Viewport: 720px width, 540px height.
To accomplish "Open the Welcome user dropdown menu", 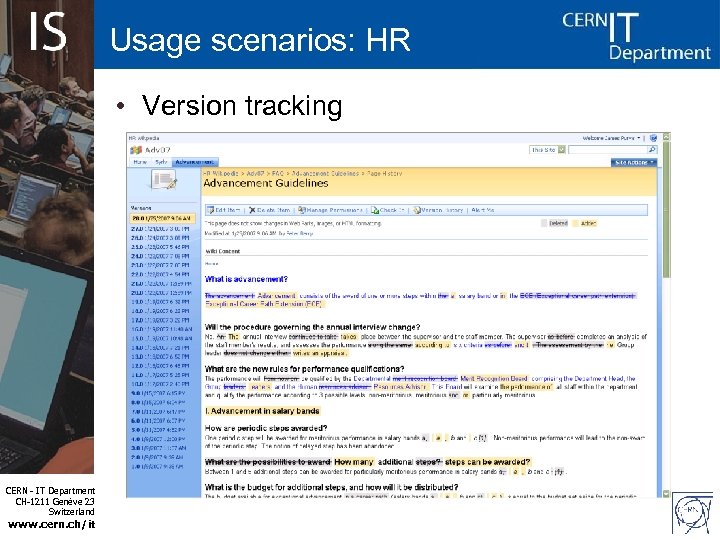I will (611, 138).
